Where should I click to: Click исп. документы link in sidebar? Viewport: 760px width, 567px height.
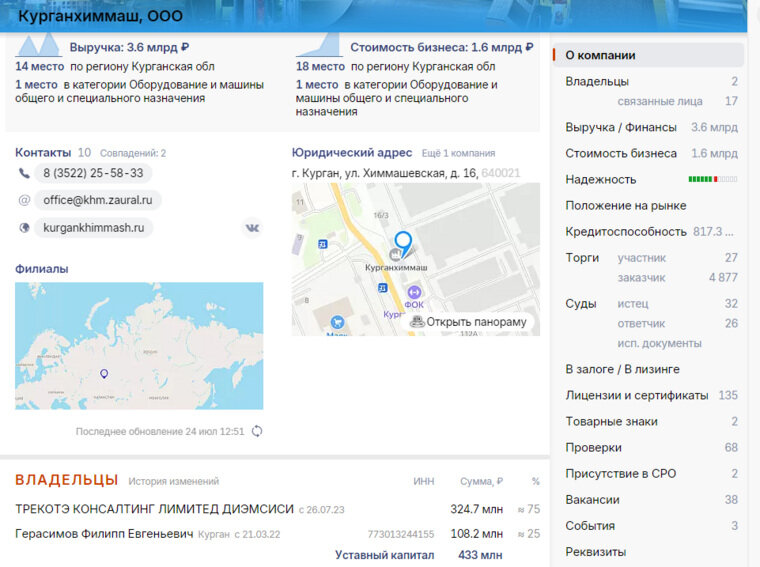click(659, 344)
